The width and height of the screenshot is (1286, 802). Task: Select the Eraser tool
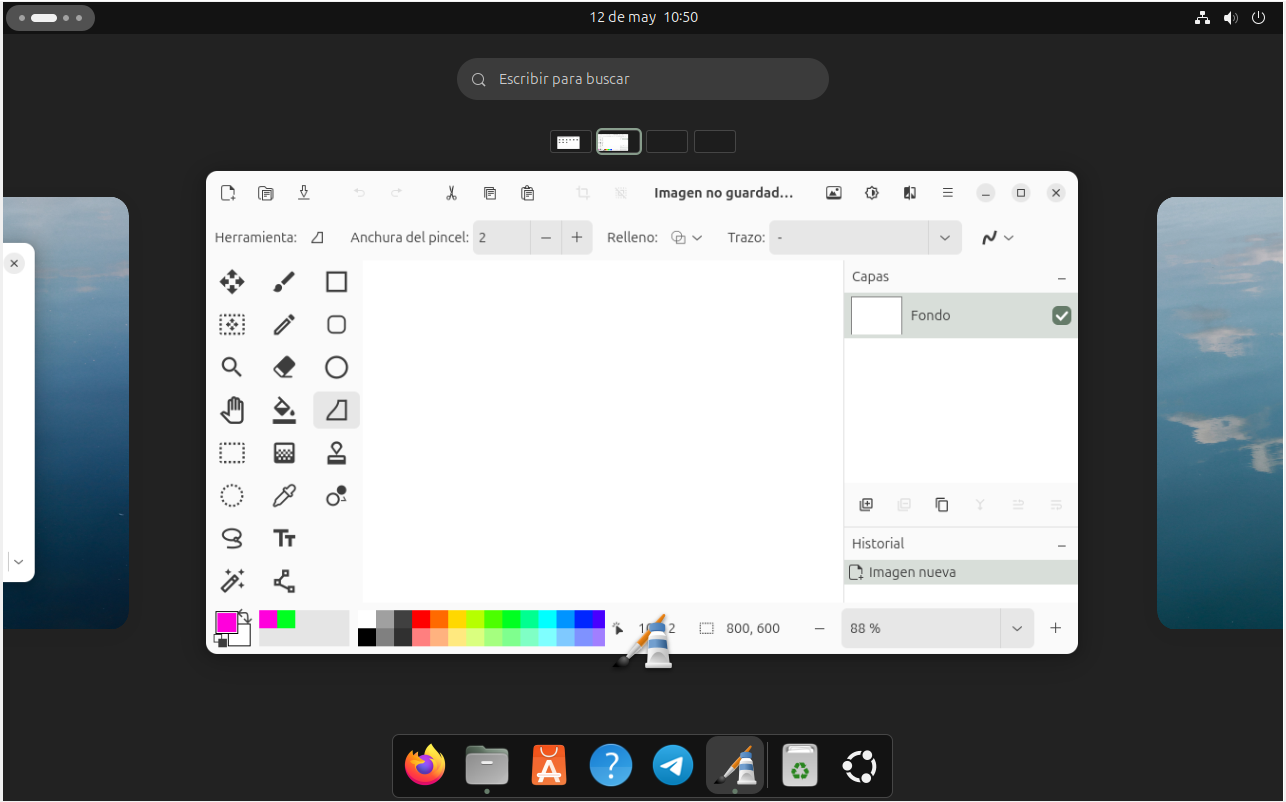tap(284, 366)
